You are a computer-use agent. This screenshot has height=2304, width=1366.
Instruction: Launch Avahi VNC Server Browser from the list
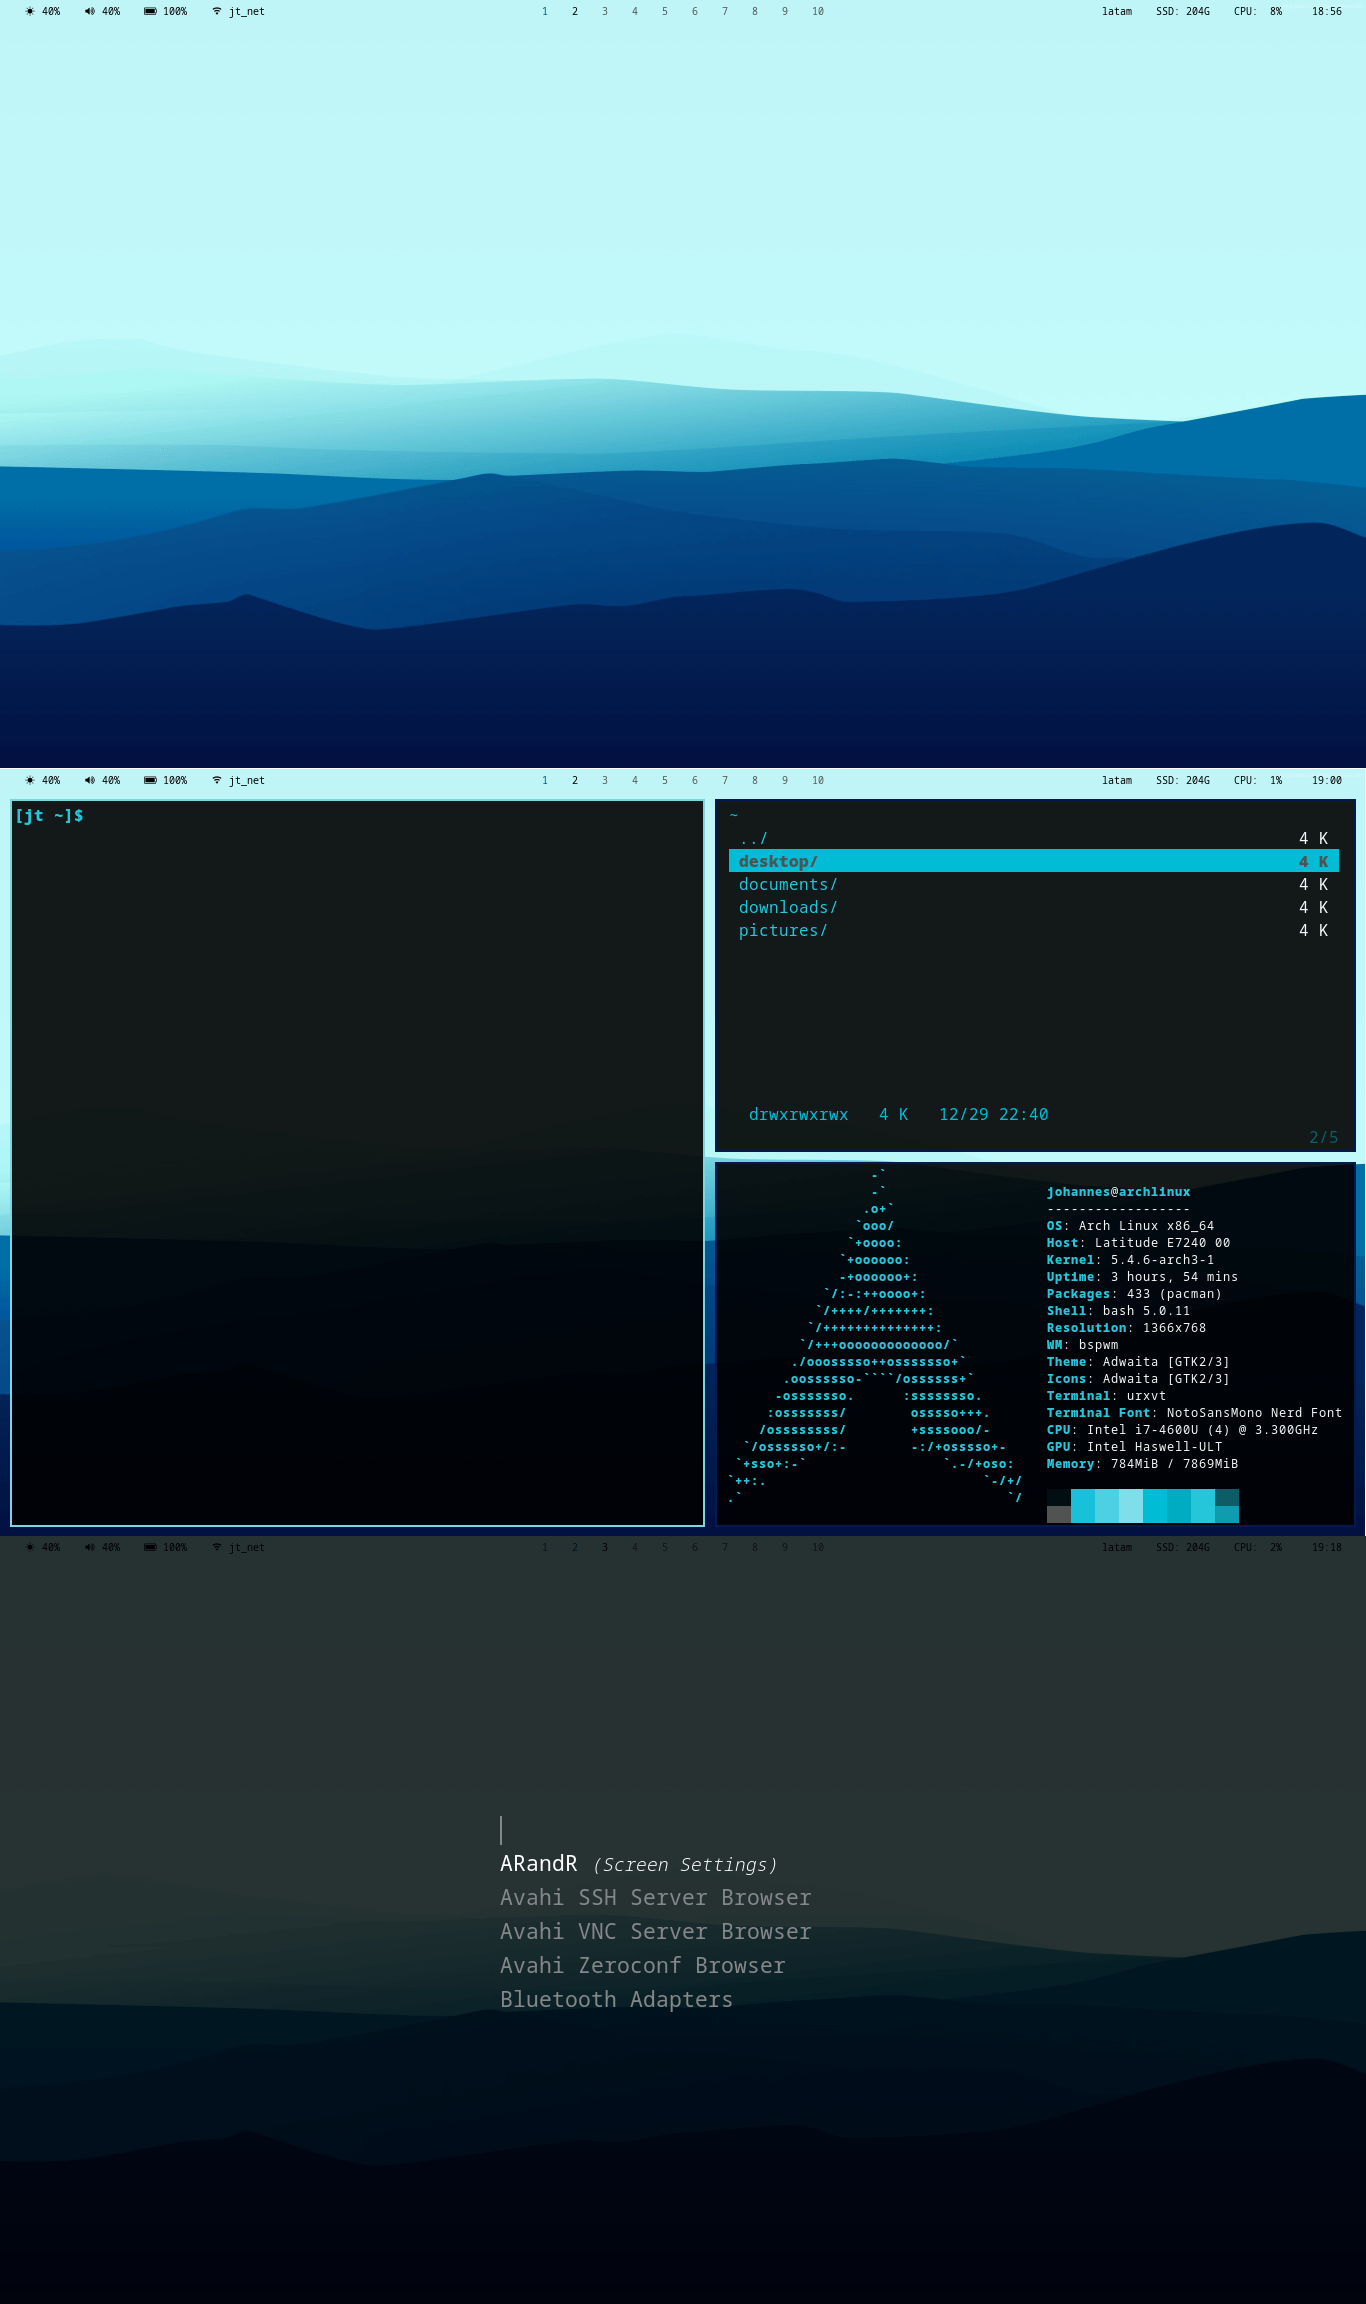656,1932
